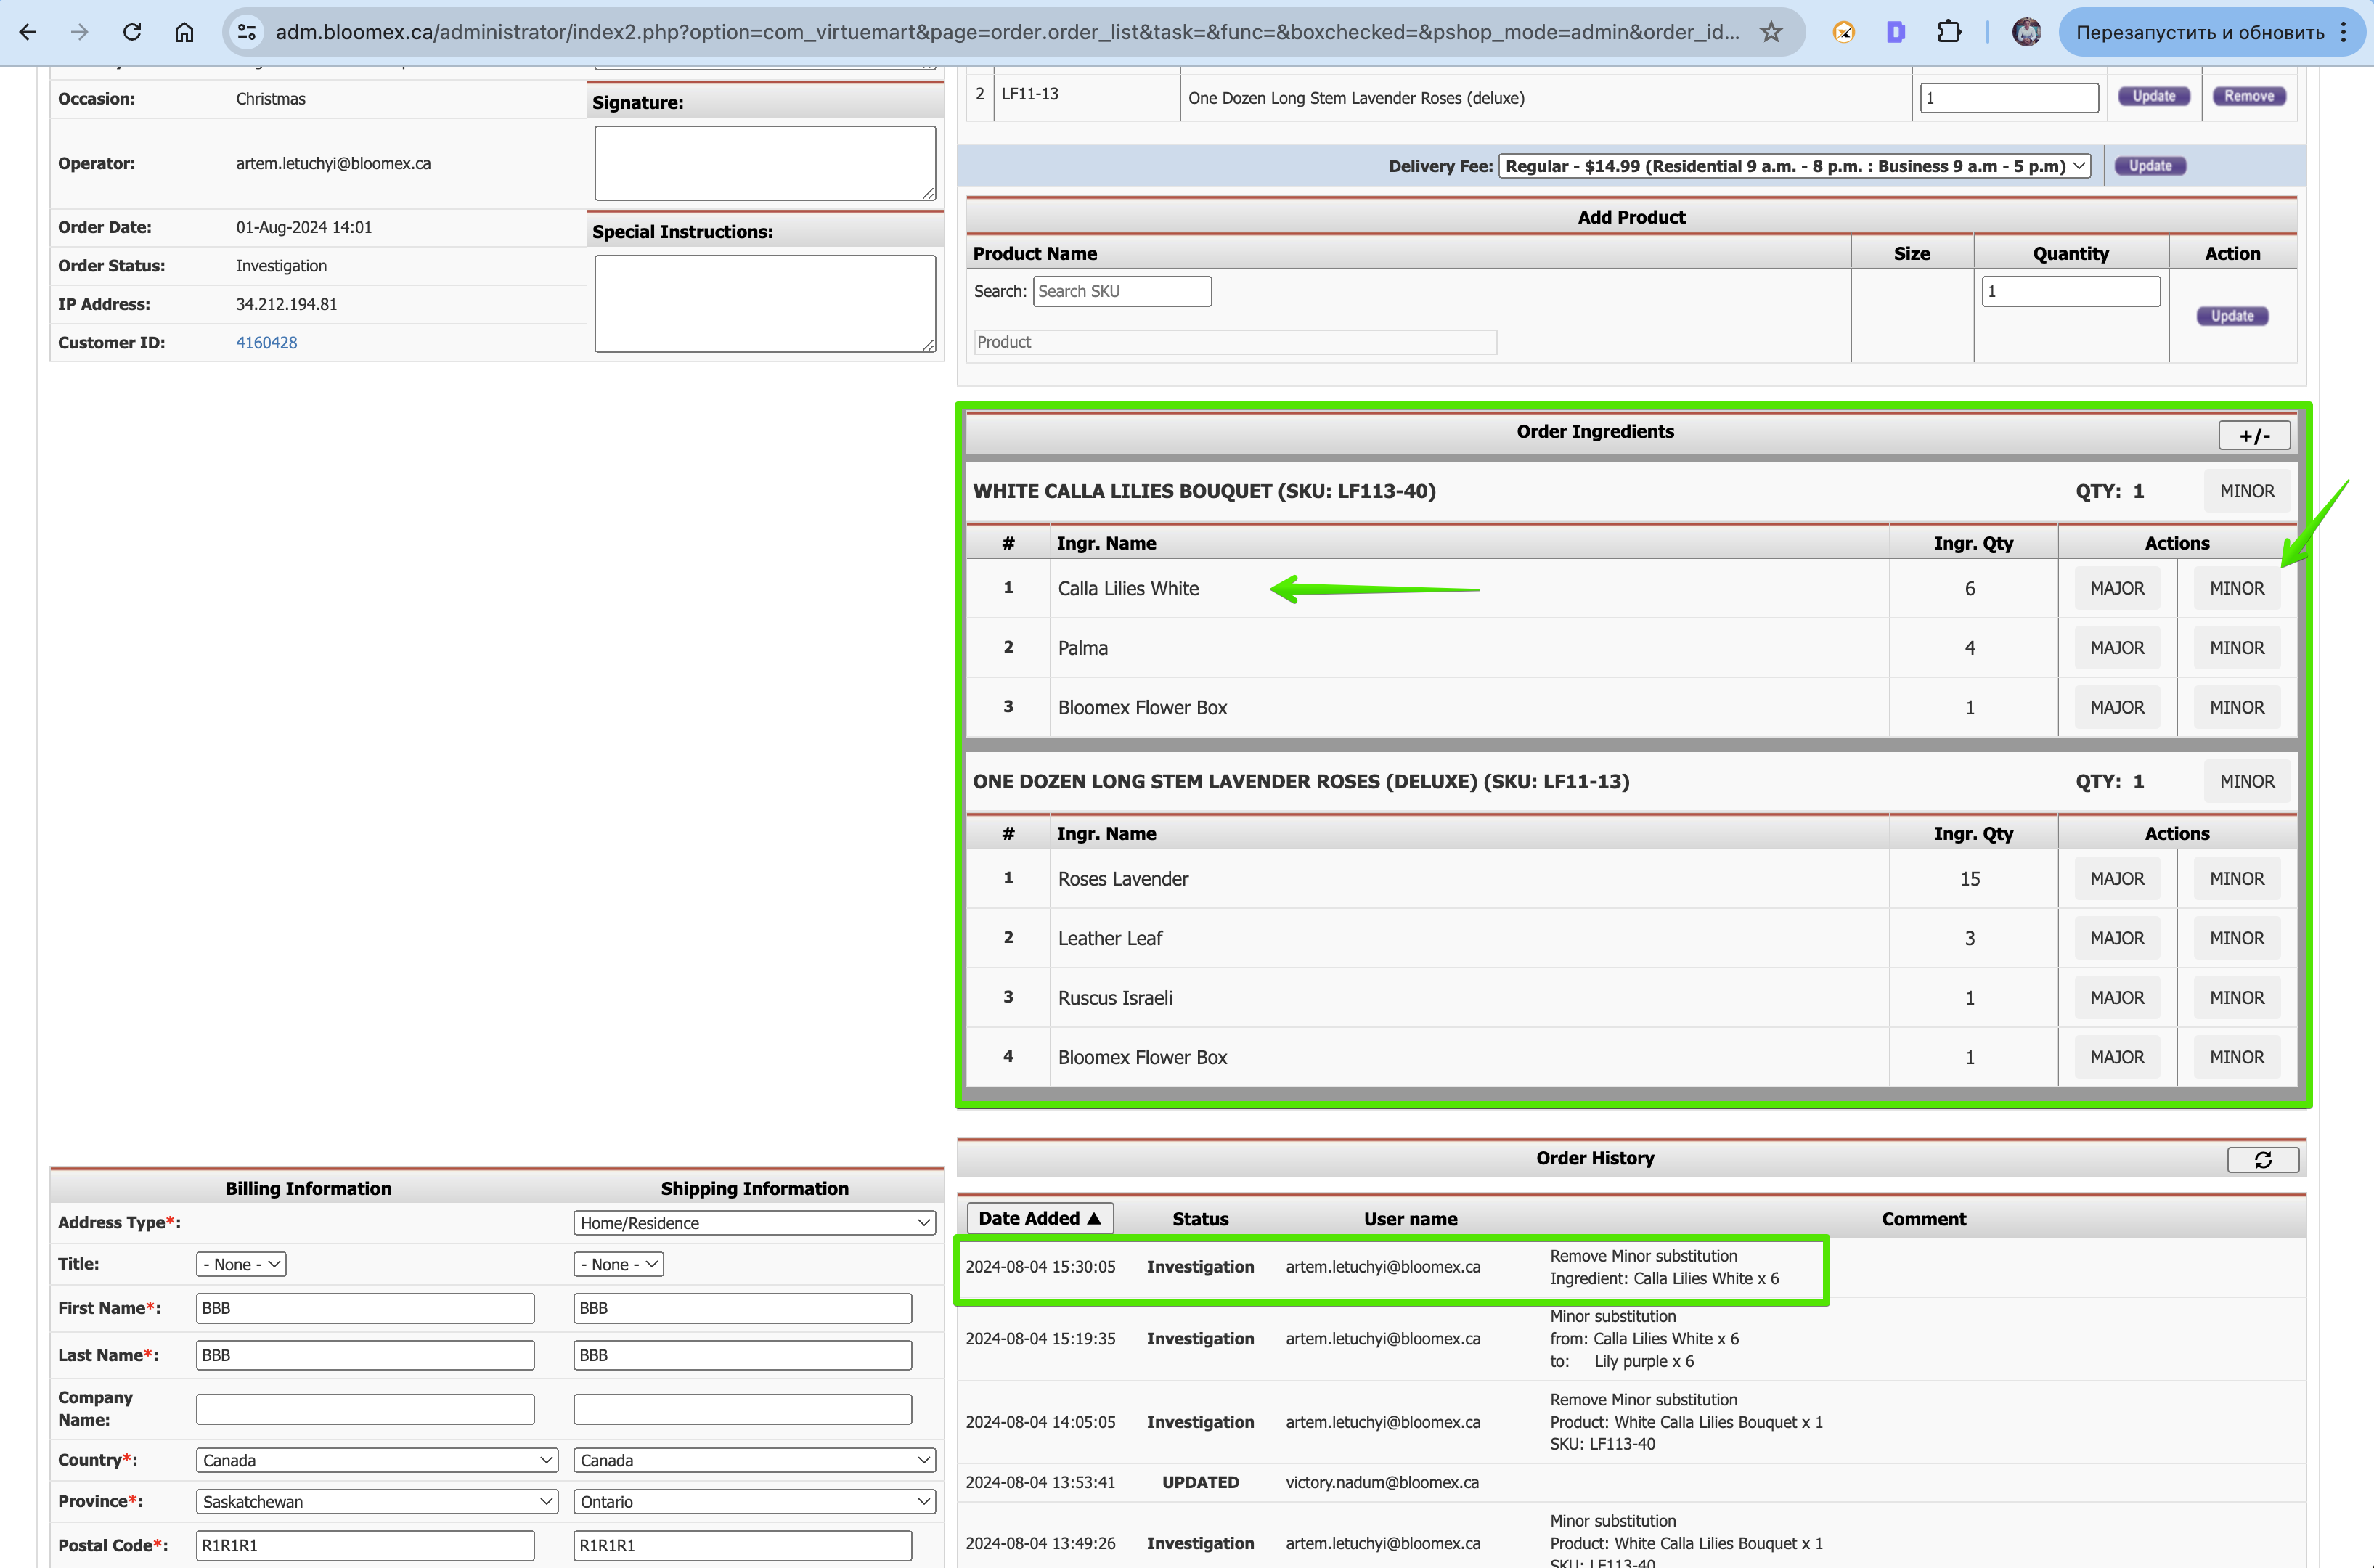Click the site information icon in address bar

tap(247, 32)
